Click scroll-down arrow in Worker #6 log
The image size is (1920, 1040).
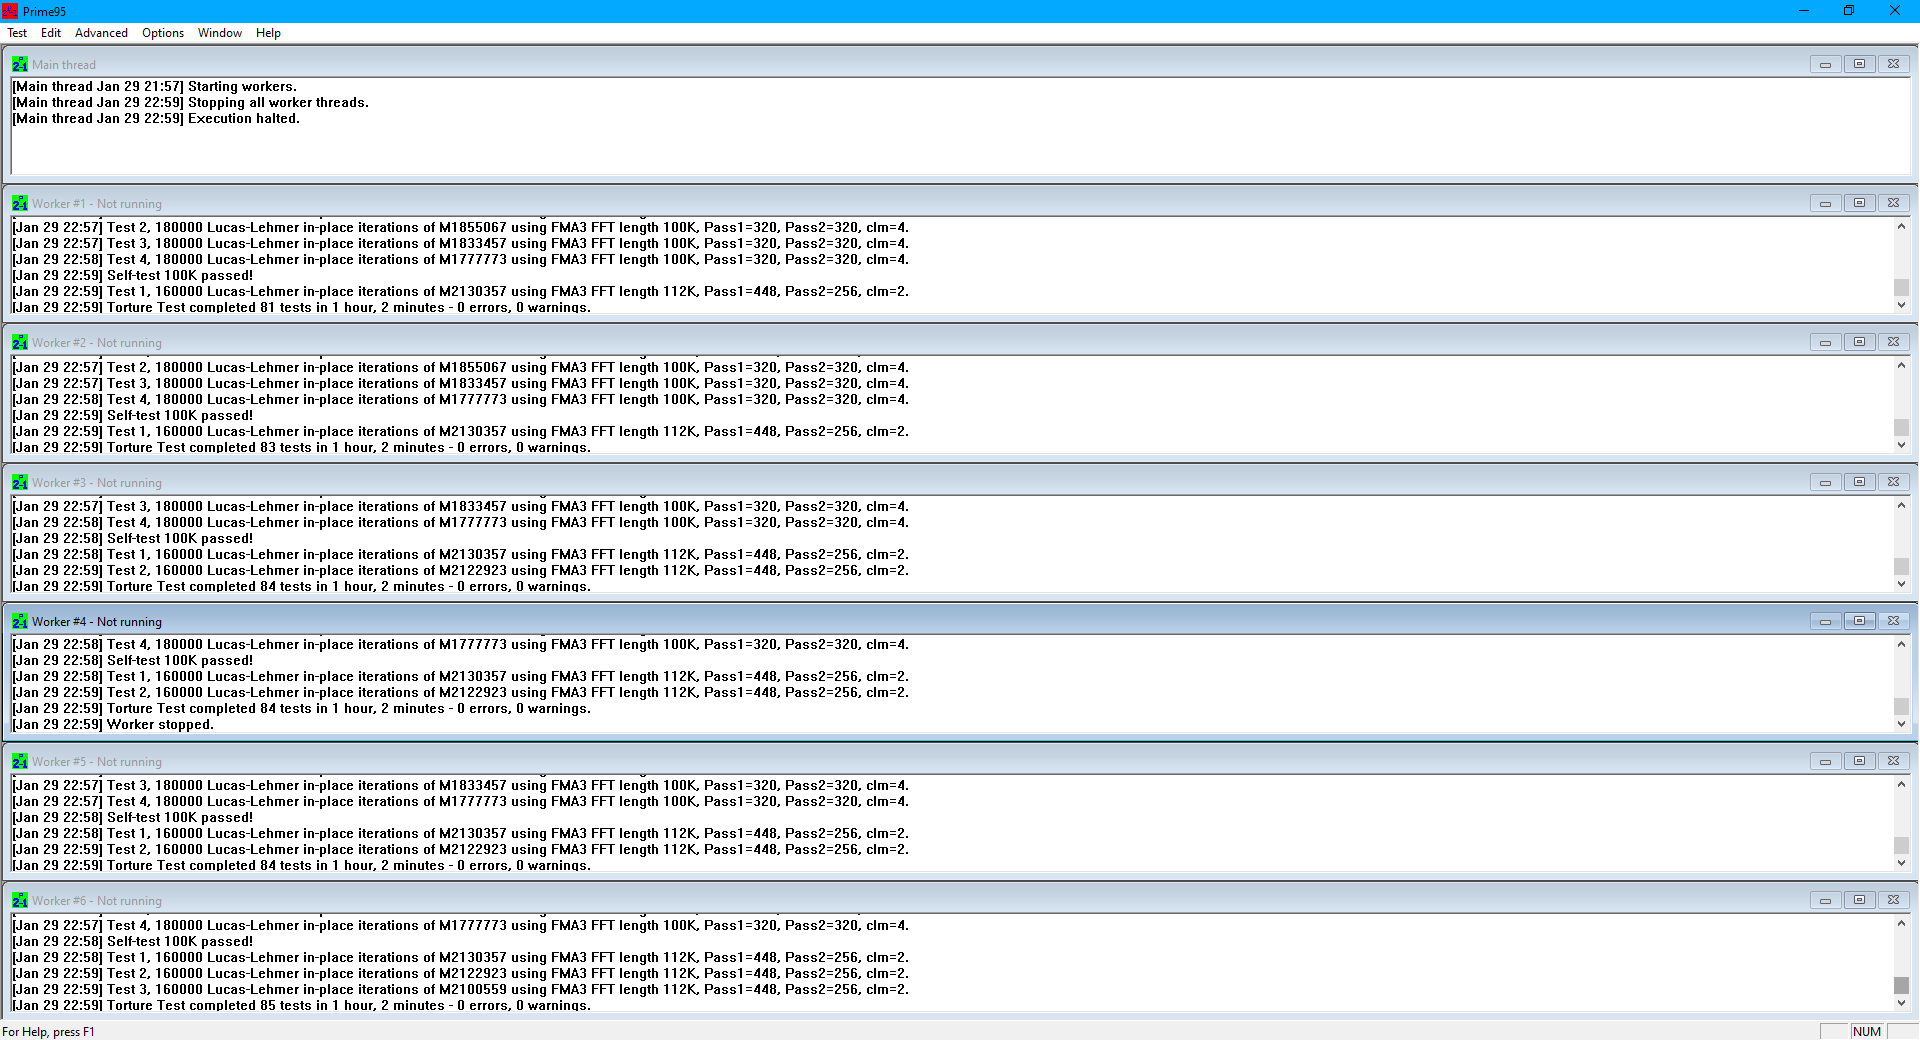coord(1901,1003)
